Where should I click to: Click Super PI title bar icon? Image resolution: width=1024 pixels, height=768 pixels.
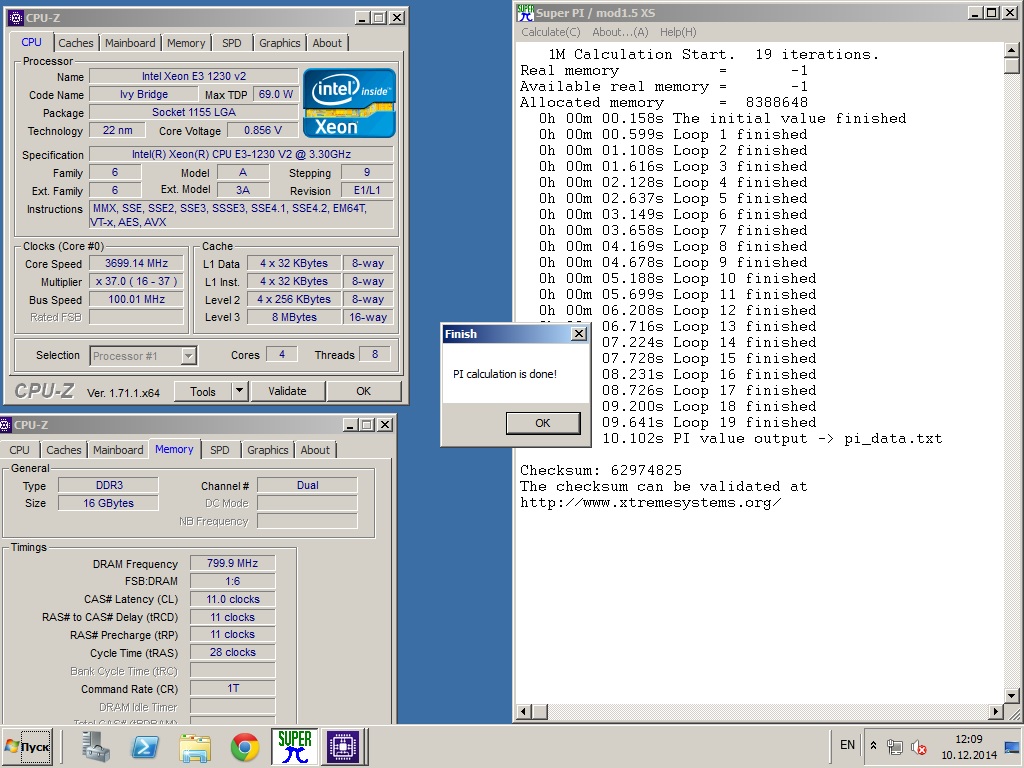pyautogui.click(x=525, y=12)
